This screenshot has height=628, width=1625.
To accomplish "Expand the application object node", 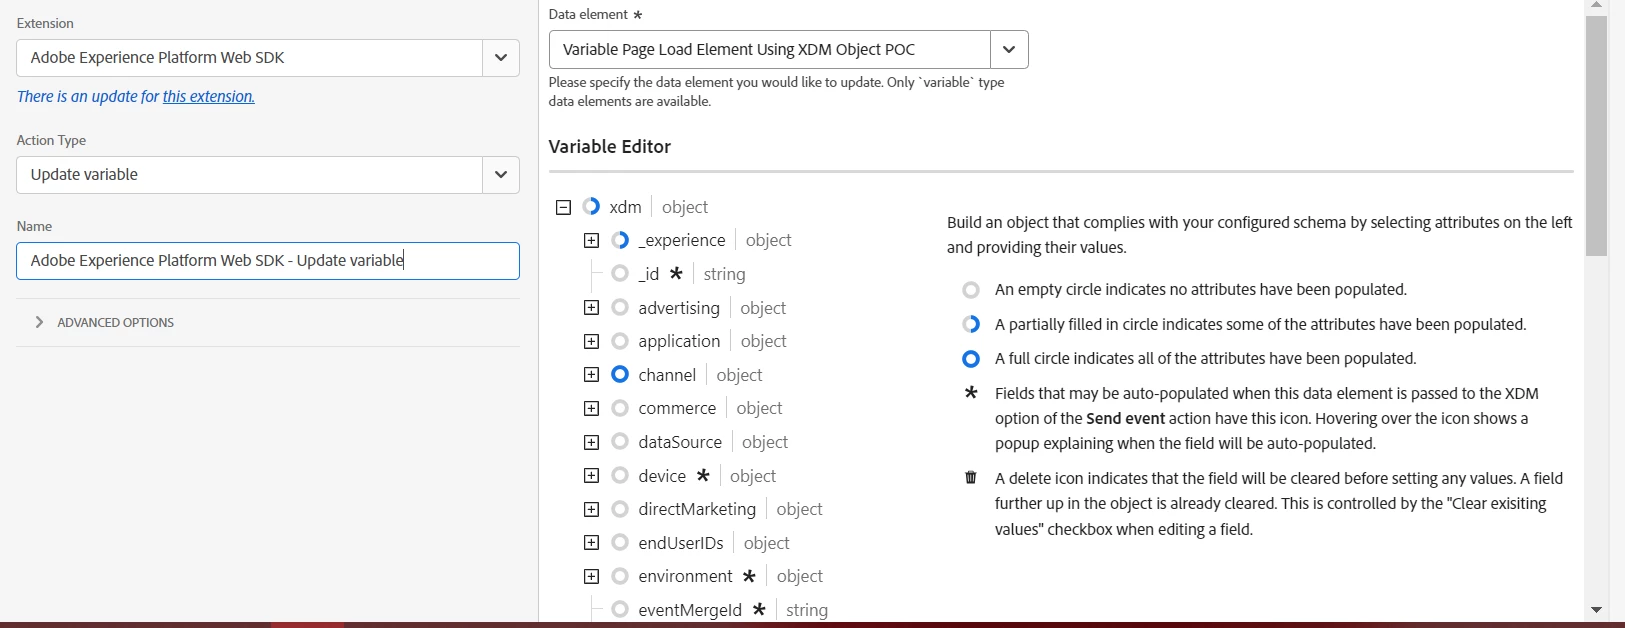I will click(x=591, y=341).
